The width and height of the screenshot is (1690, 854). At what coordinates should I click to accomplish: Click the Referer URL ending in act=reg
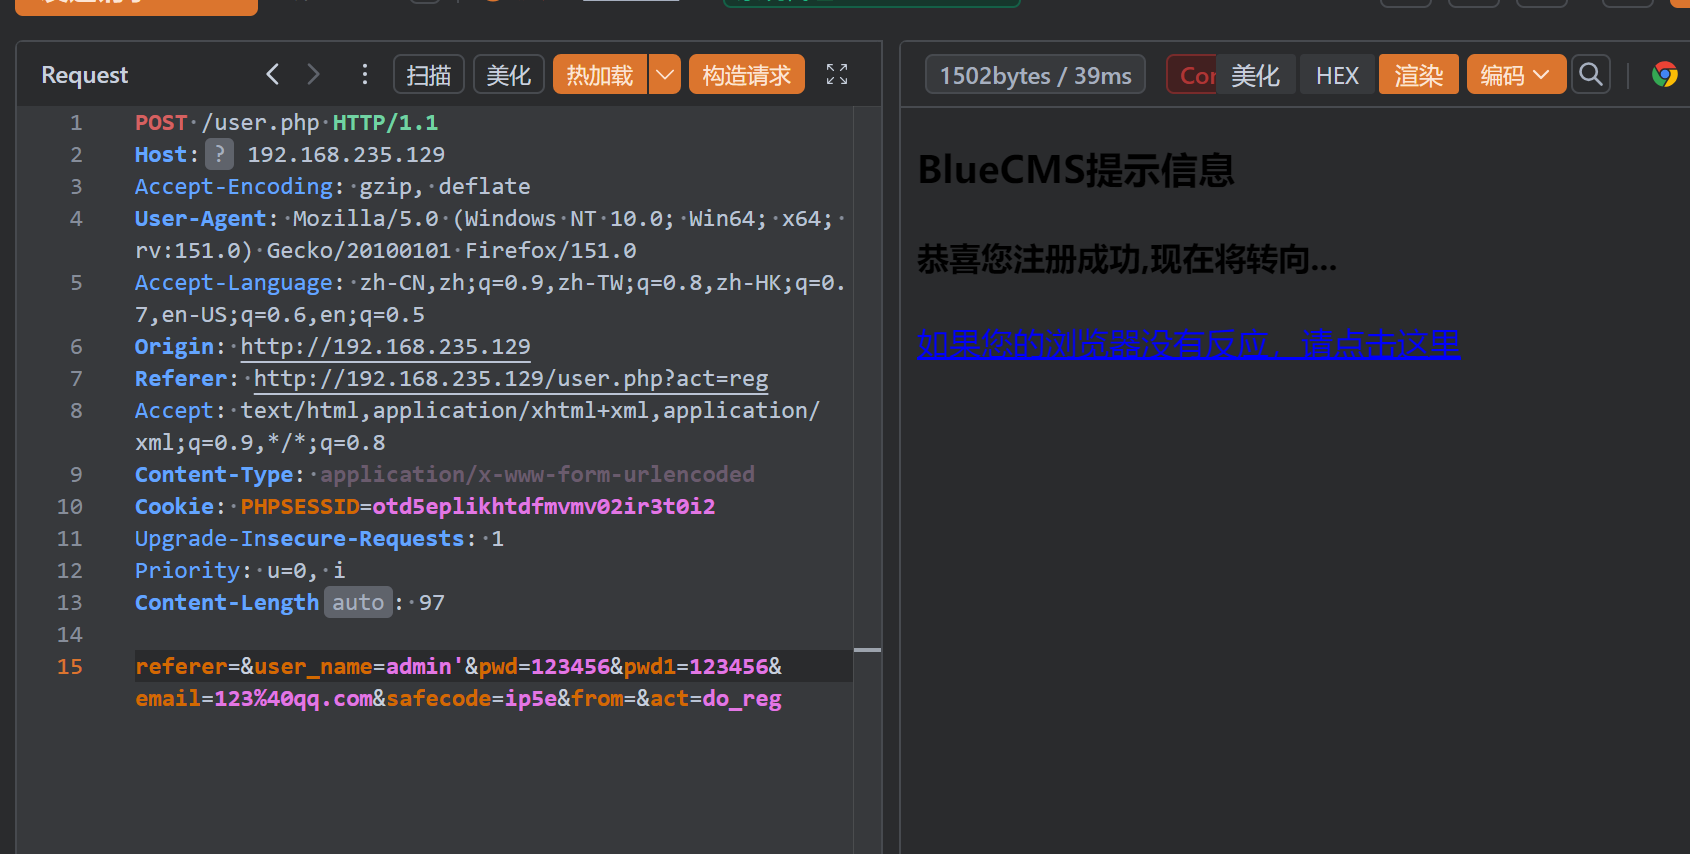point(511,378)
